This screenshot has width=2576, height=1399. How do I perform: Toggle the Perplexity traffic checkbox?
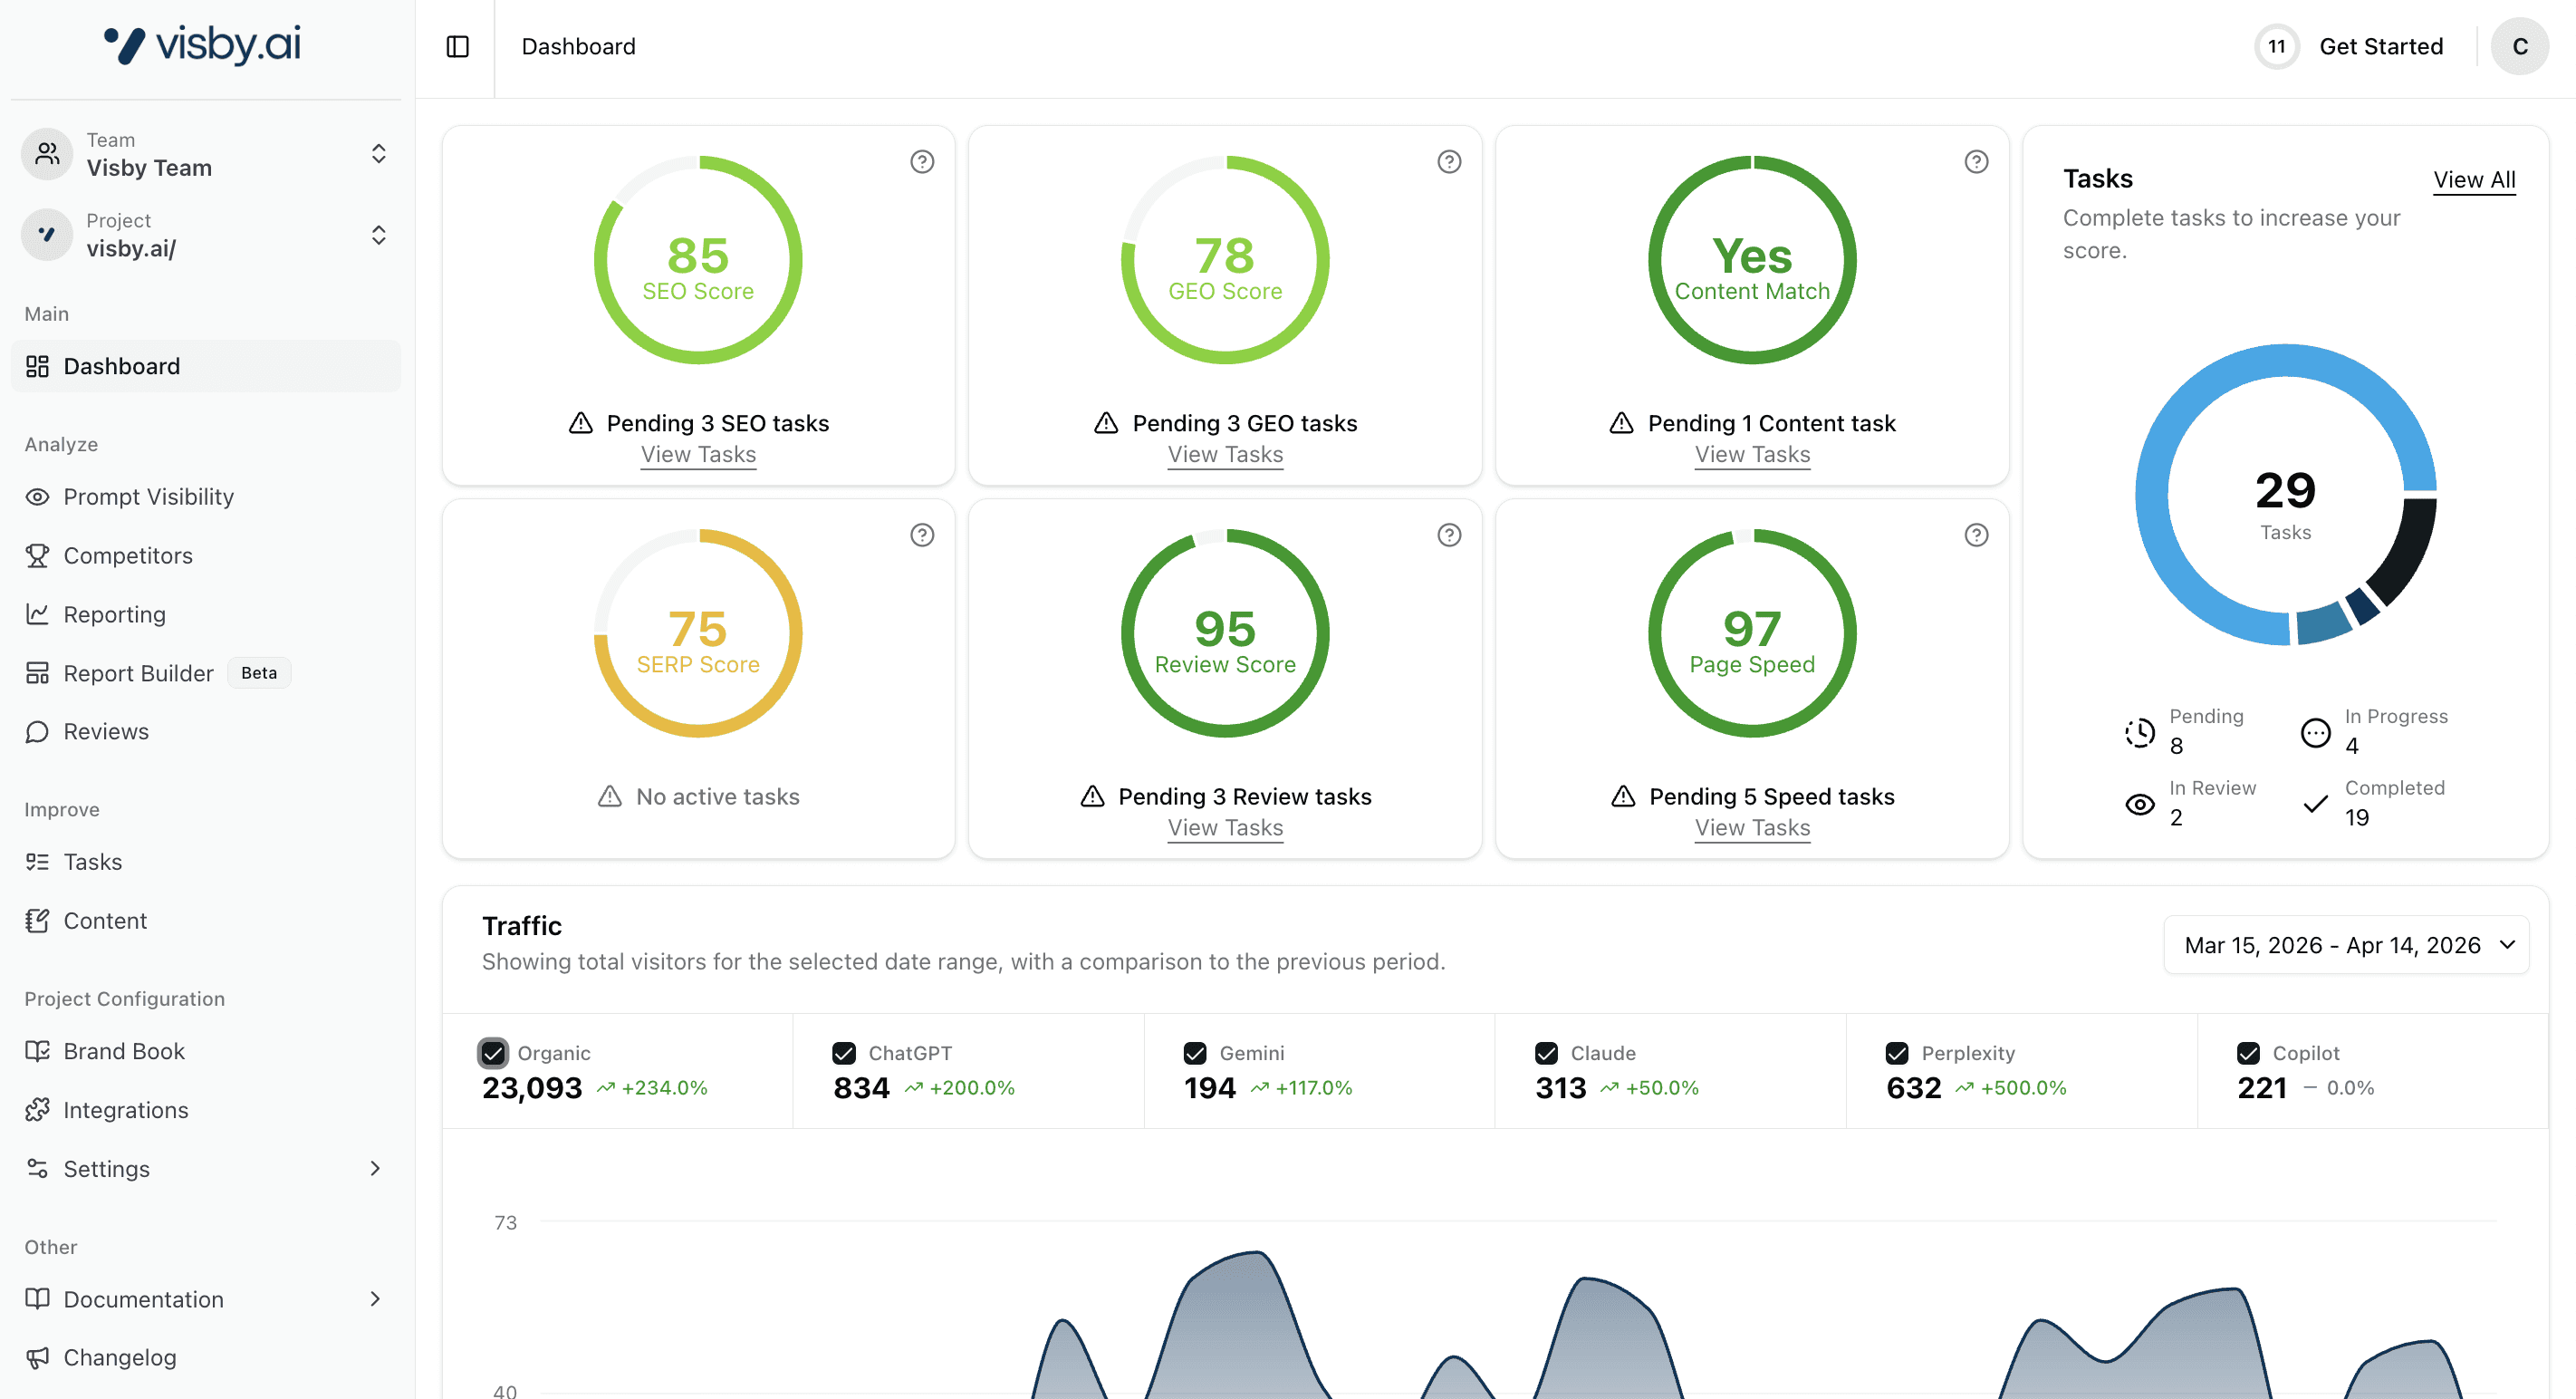pos(1896,1053)
